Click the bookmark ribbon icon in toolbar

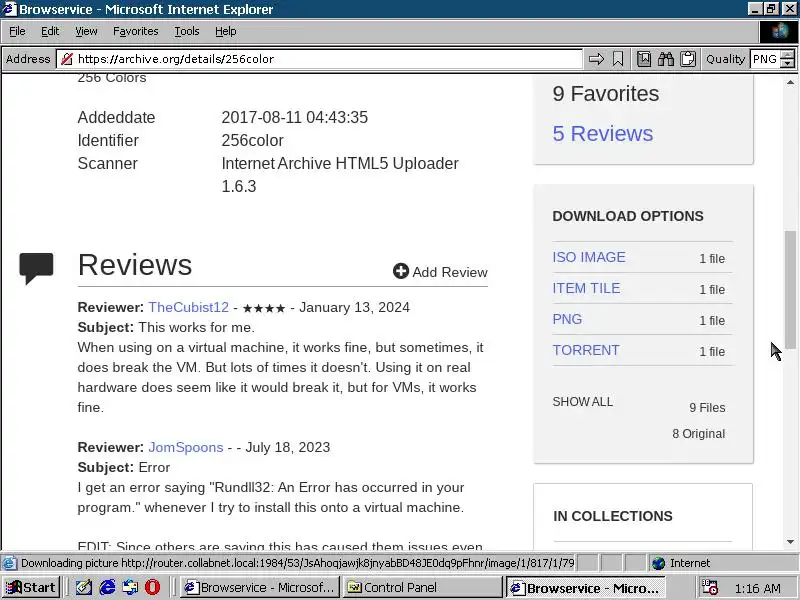(618, 59)
